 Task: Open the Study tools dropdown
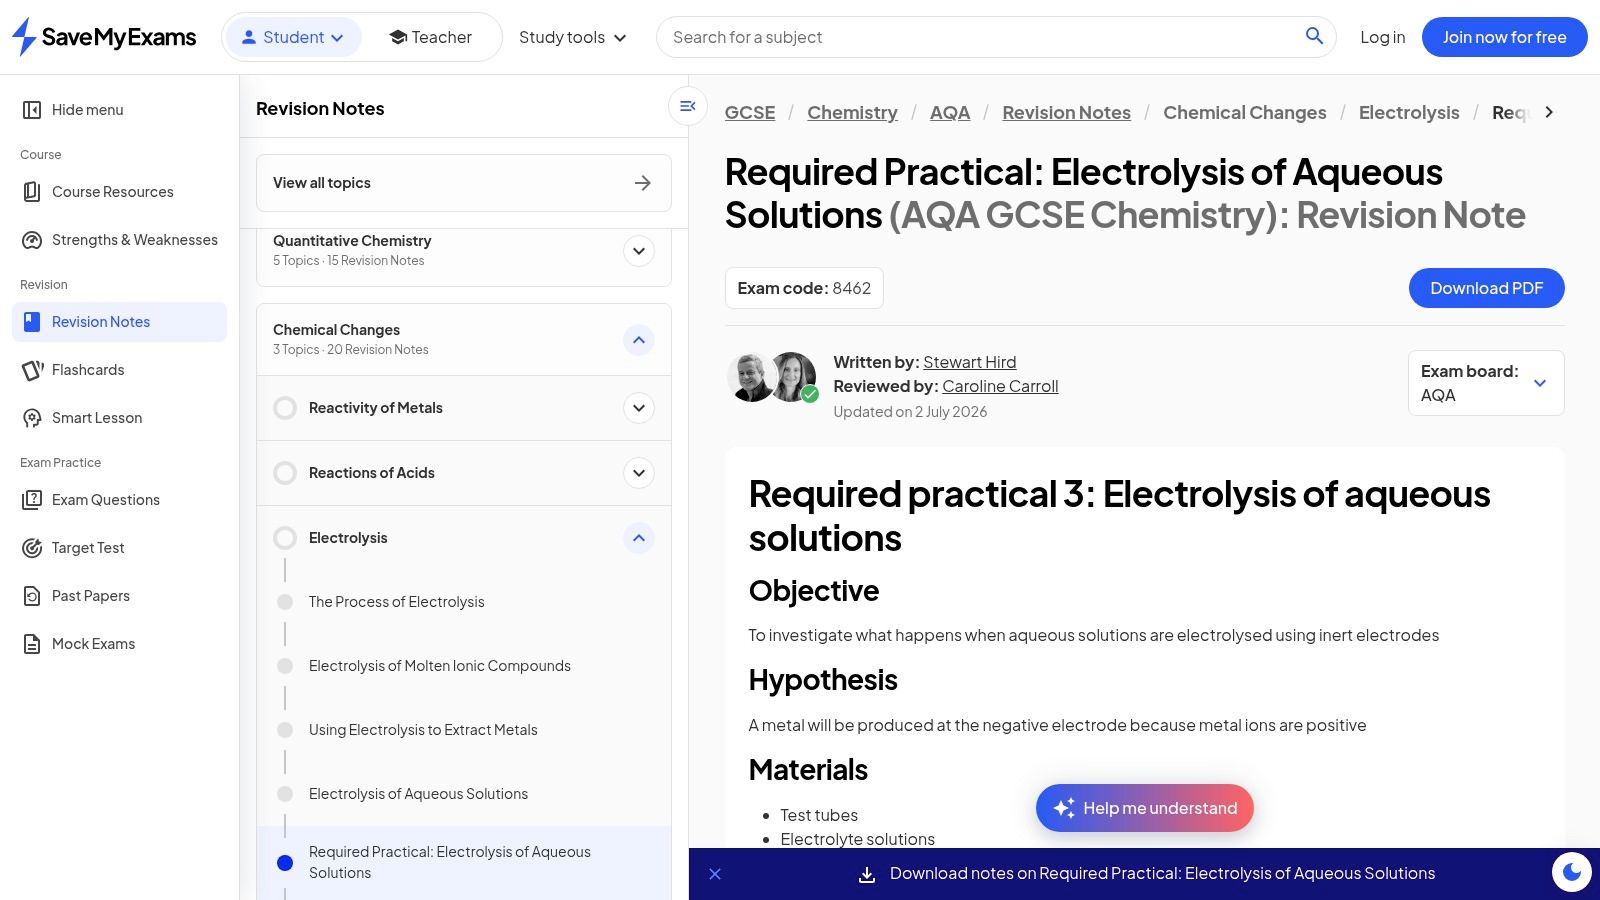pos(573,37)
